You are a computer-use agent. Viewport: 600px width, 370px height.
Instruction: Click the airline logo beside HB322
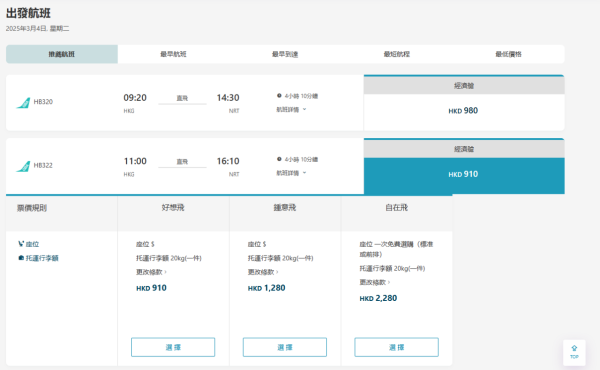[23, 166]
